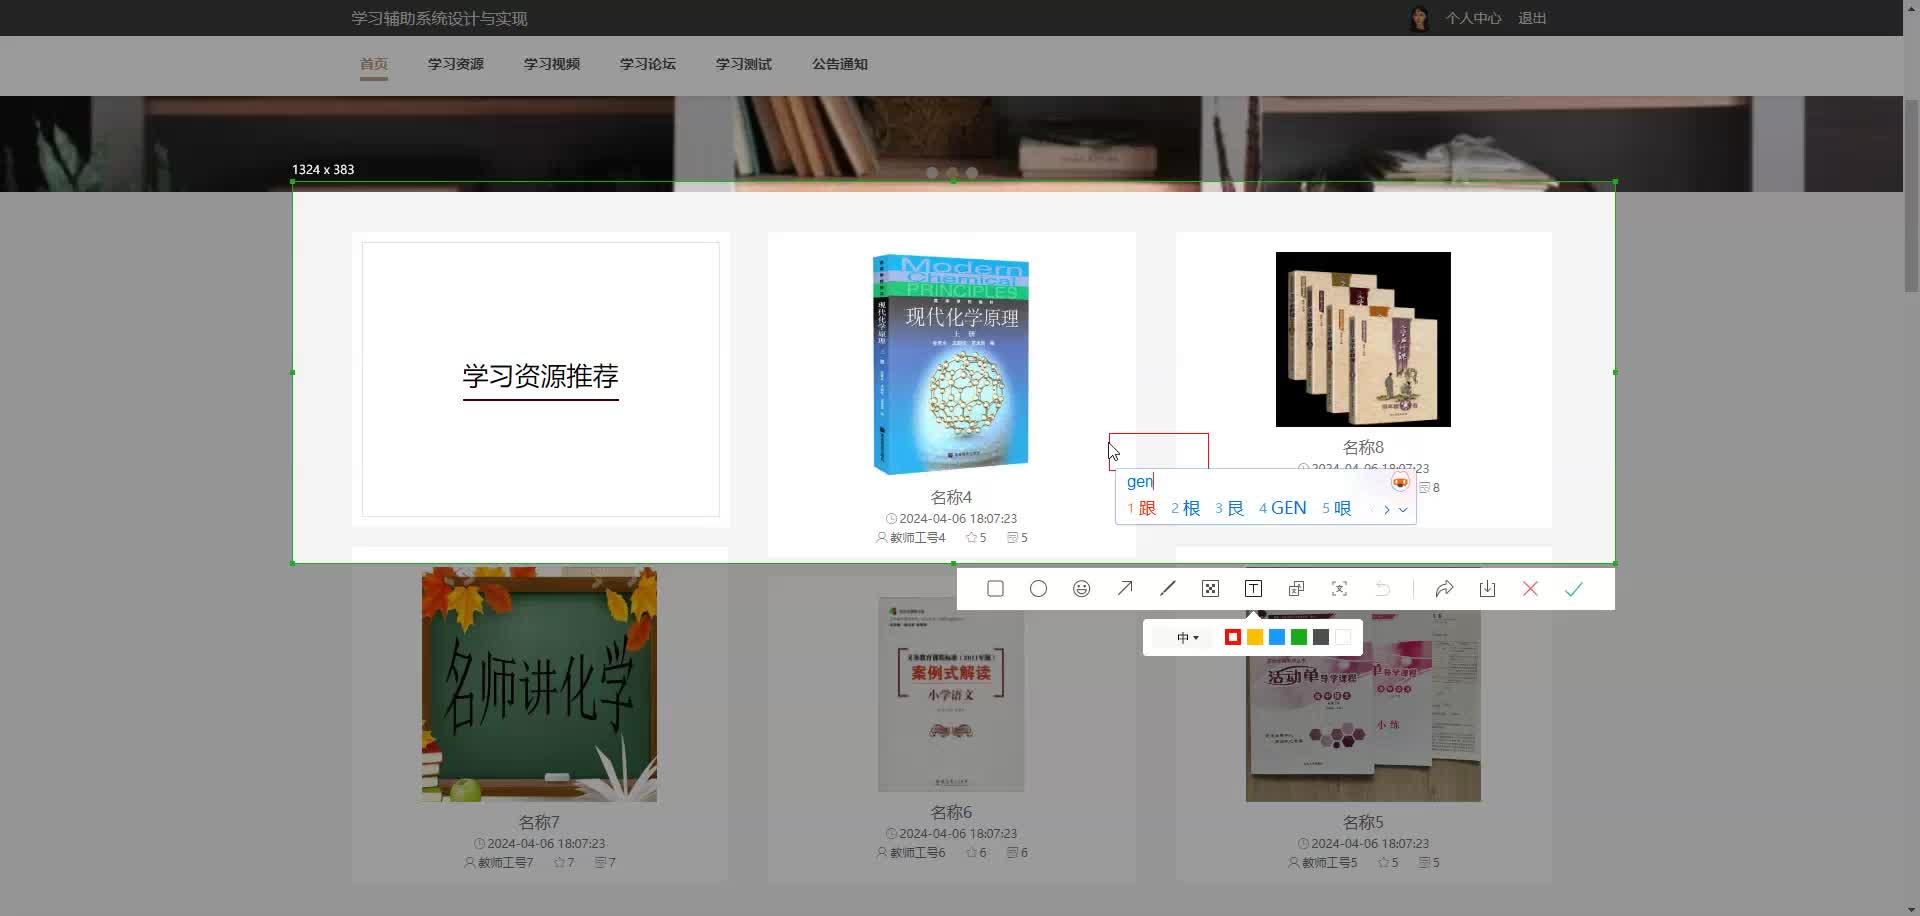This screenshot has width=1920, height=916.
Task: Click the 学习资源推荐 heading
Action: click(540, 377)
